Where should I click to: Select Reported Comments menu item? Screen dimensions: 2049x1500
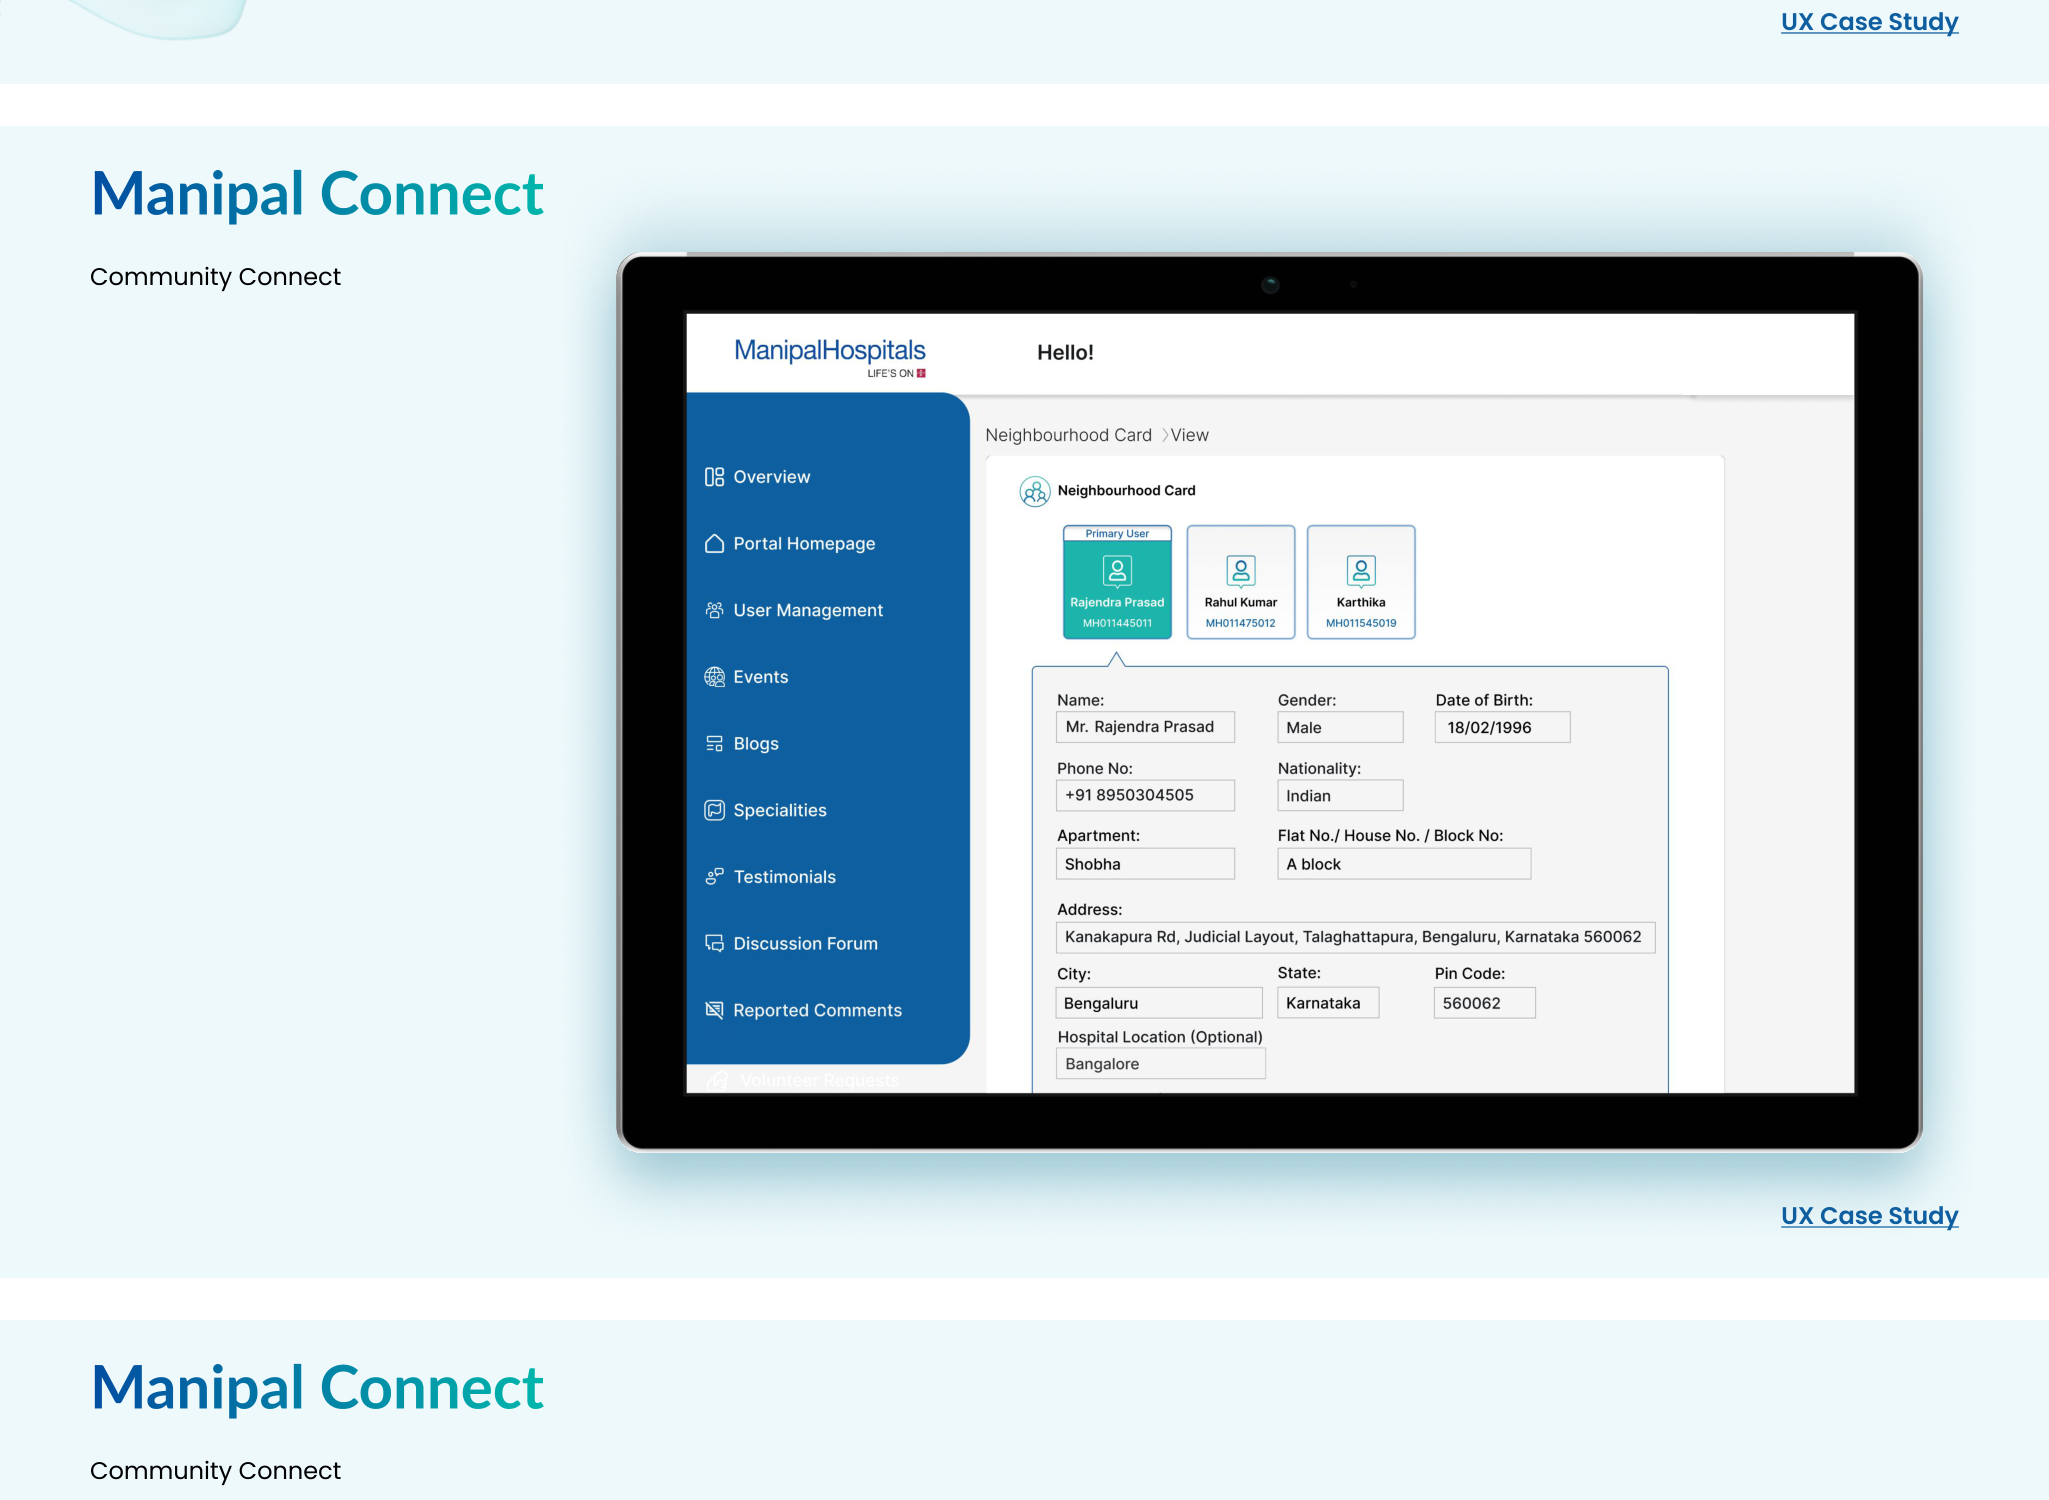coord(817,1010)
